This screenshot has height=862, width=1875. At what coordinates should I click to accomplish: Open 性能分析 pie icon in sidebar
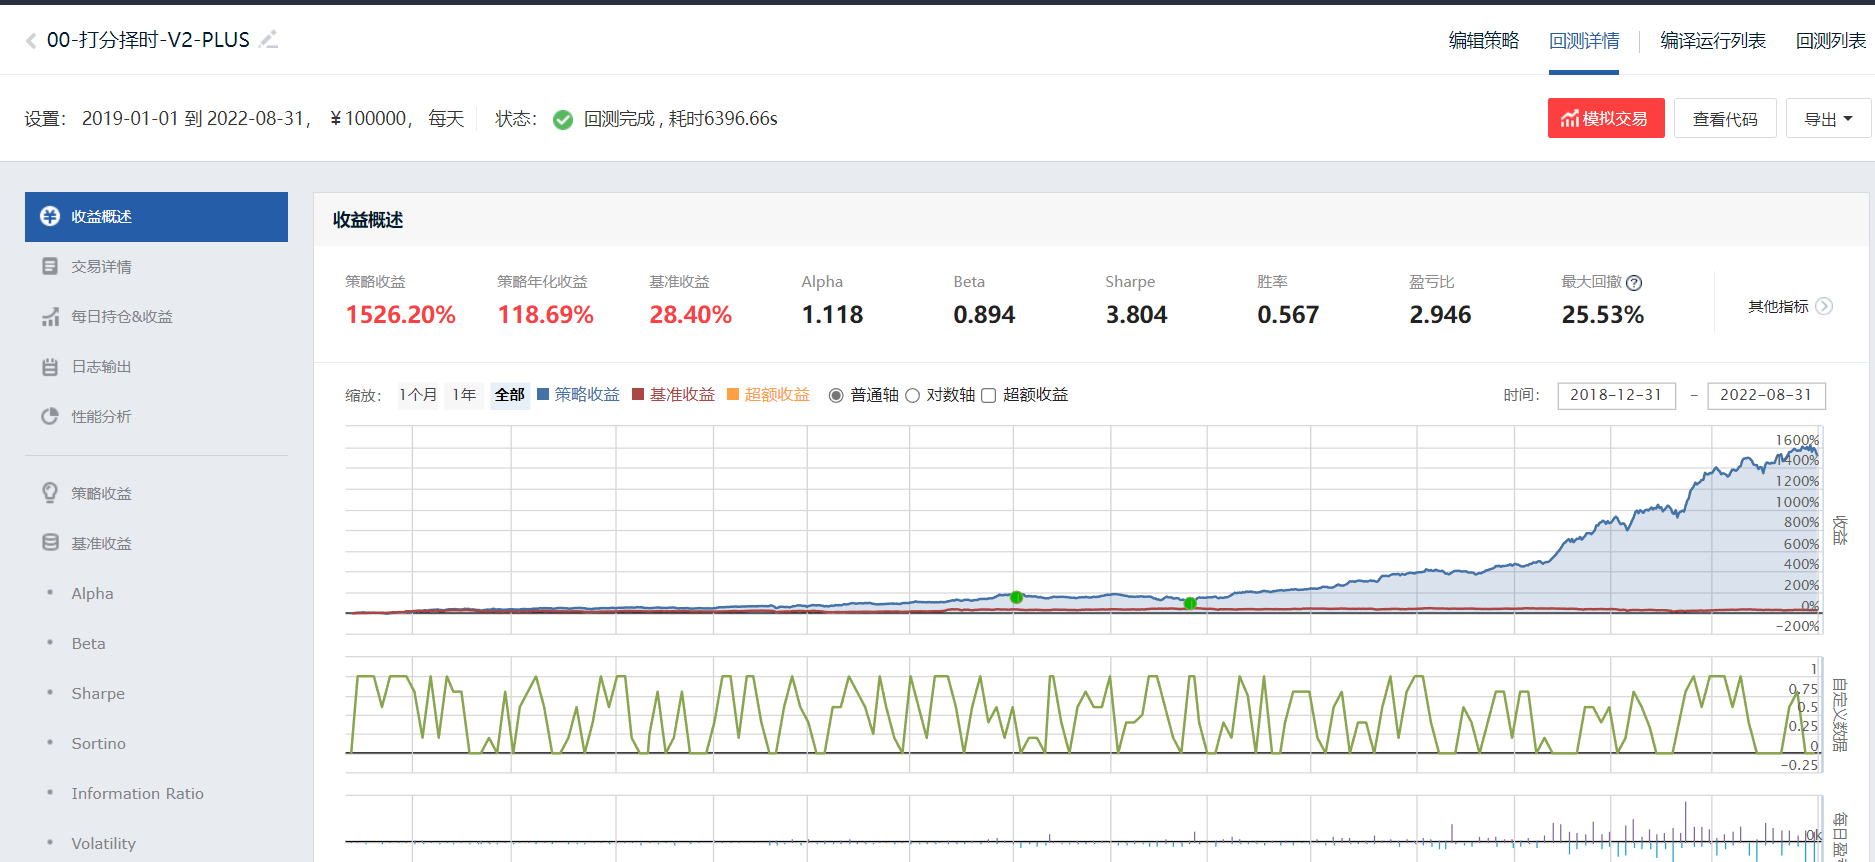coord(50,416)
